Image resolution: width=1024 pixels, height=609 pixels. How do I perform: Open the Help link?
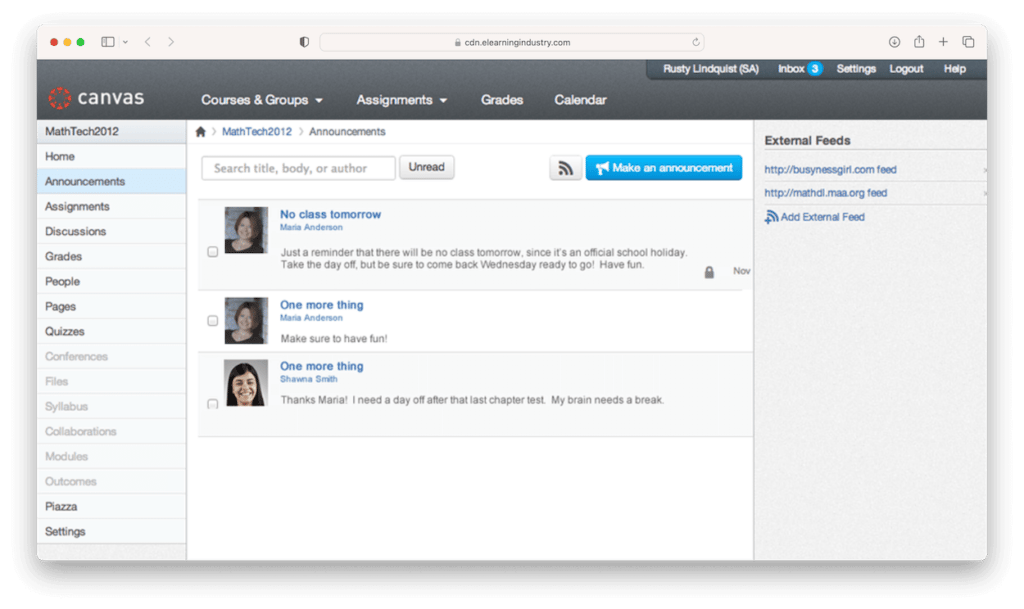pyautogui.click(x=954, y=69)
